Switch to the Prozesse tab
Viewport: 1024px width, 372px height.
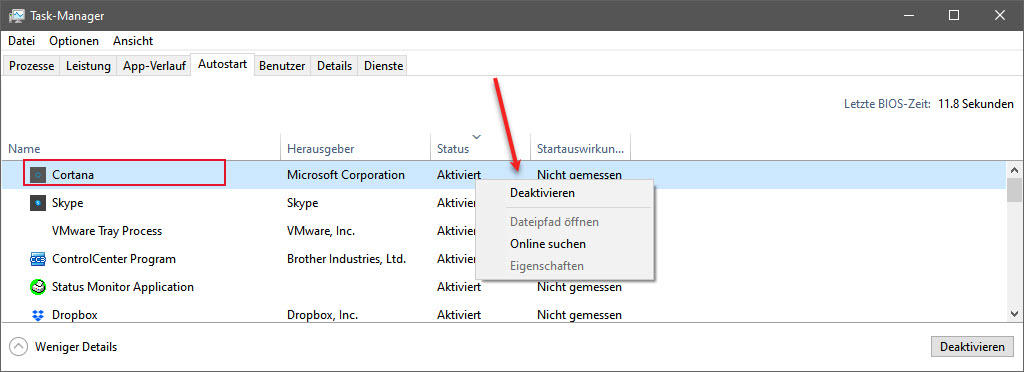pos(31,66)
